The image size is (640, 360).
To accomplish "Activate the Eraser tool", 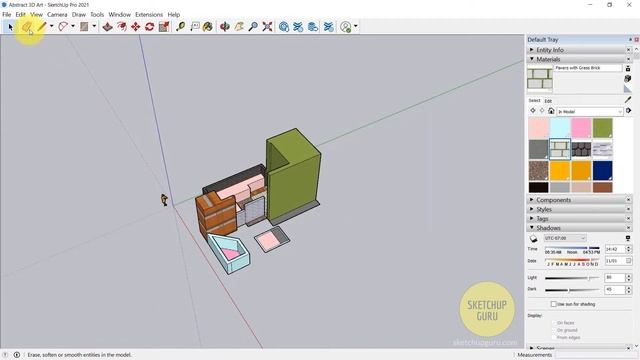I will coord(27,27).
